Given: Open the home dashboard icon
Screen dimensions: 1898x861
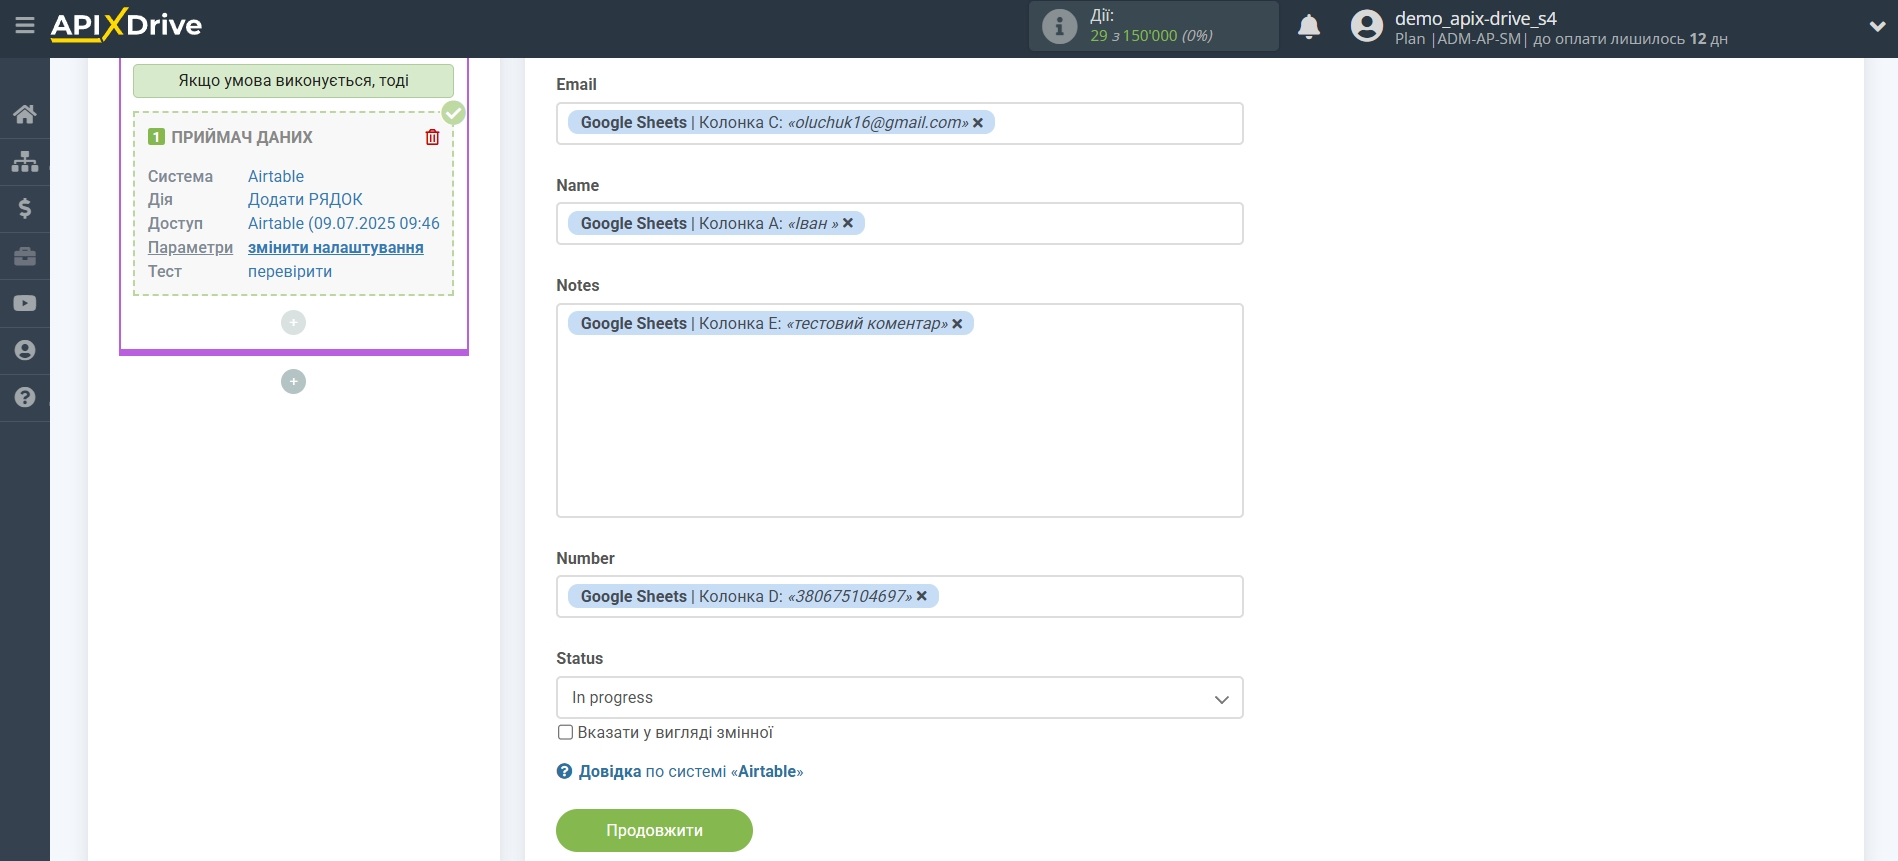Looking at the screenshot, I should (25, 114).
